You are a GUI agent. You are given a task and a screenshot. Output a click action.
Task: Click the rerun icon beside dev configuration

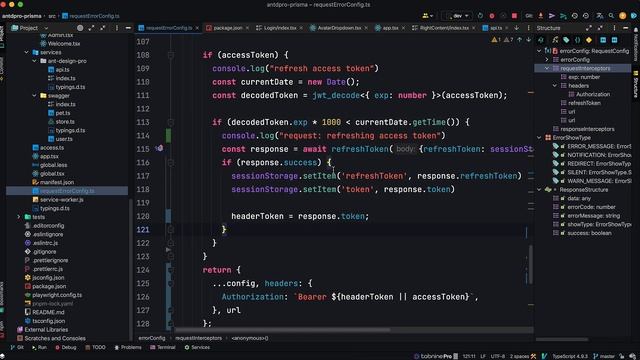point(480,16)
